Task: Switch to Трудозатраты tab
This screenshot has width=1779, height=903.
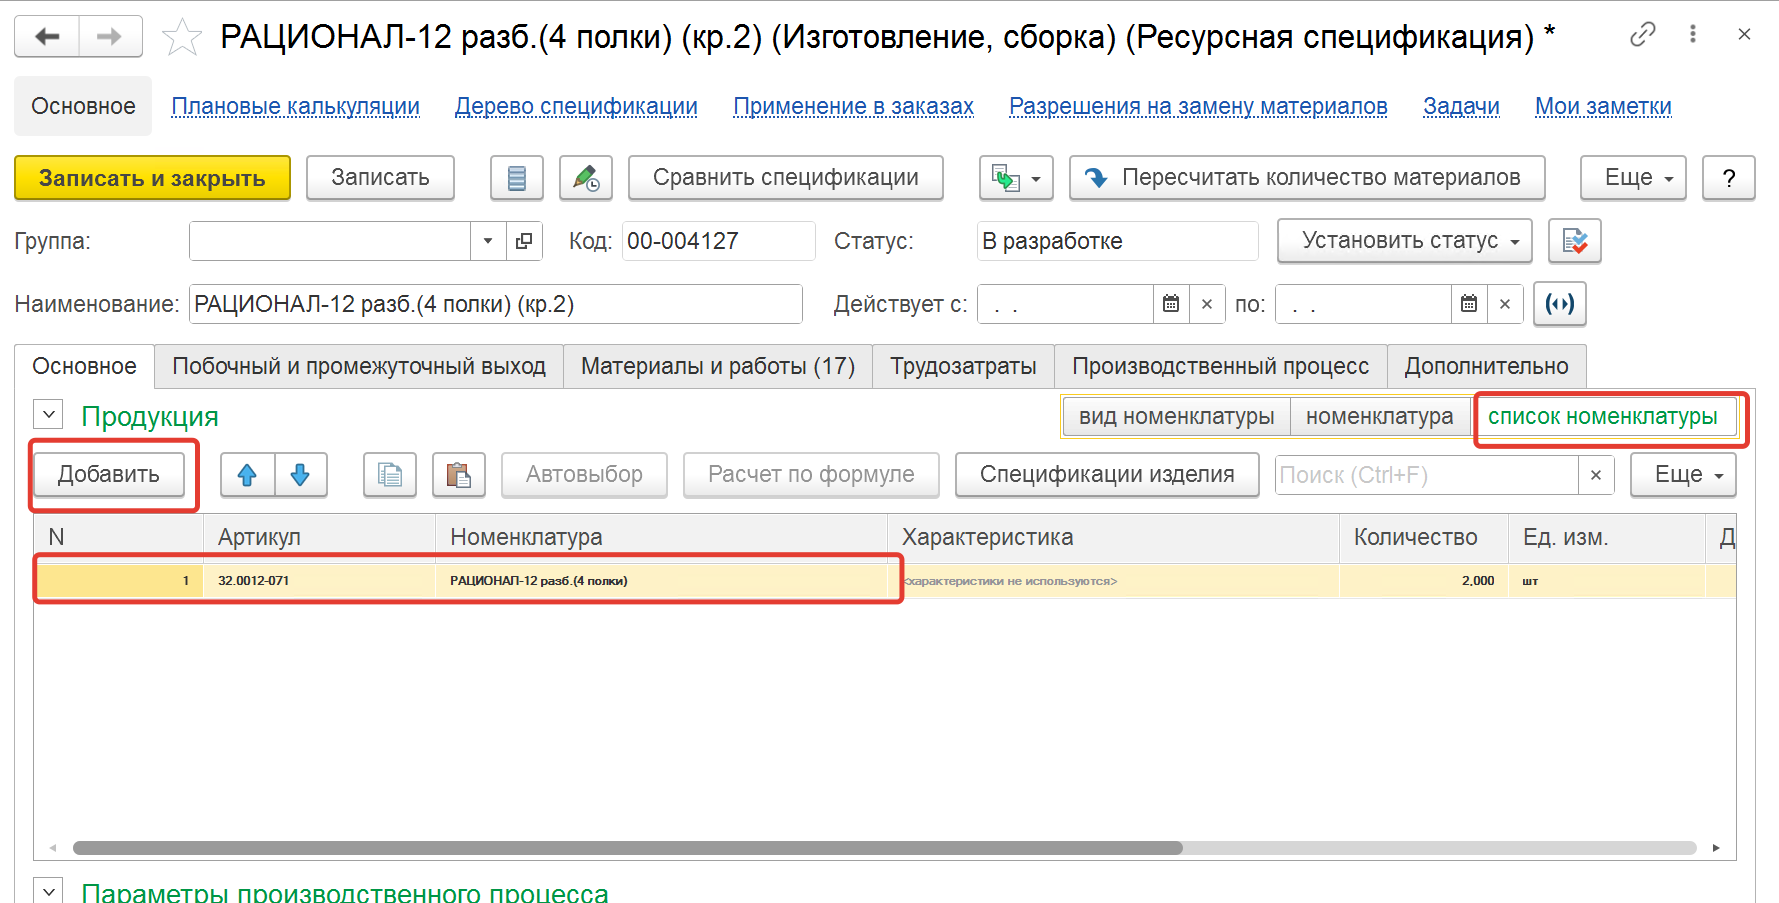Action: 963,367
